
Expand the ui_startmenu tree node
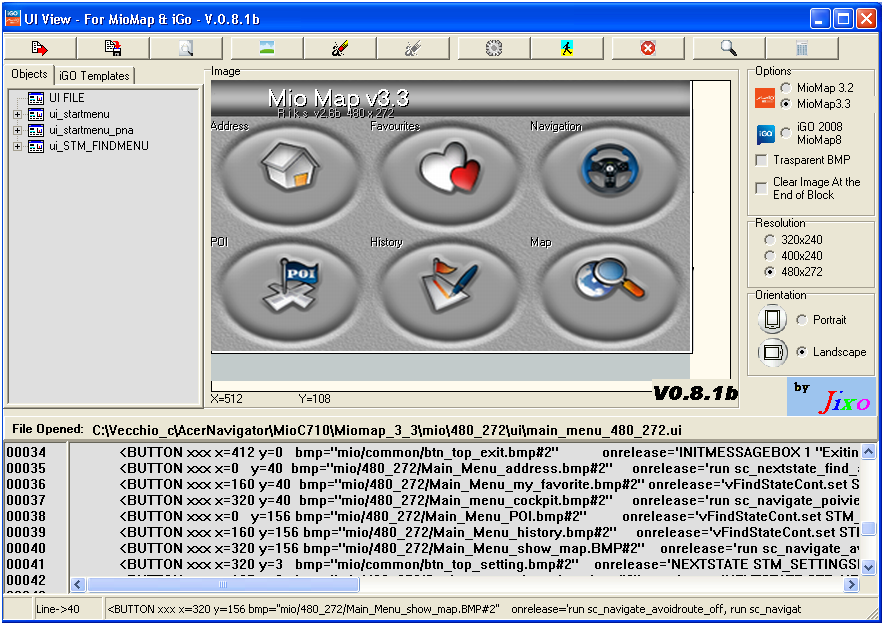pos(17,115)
